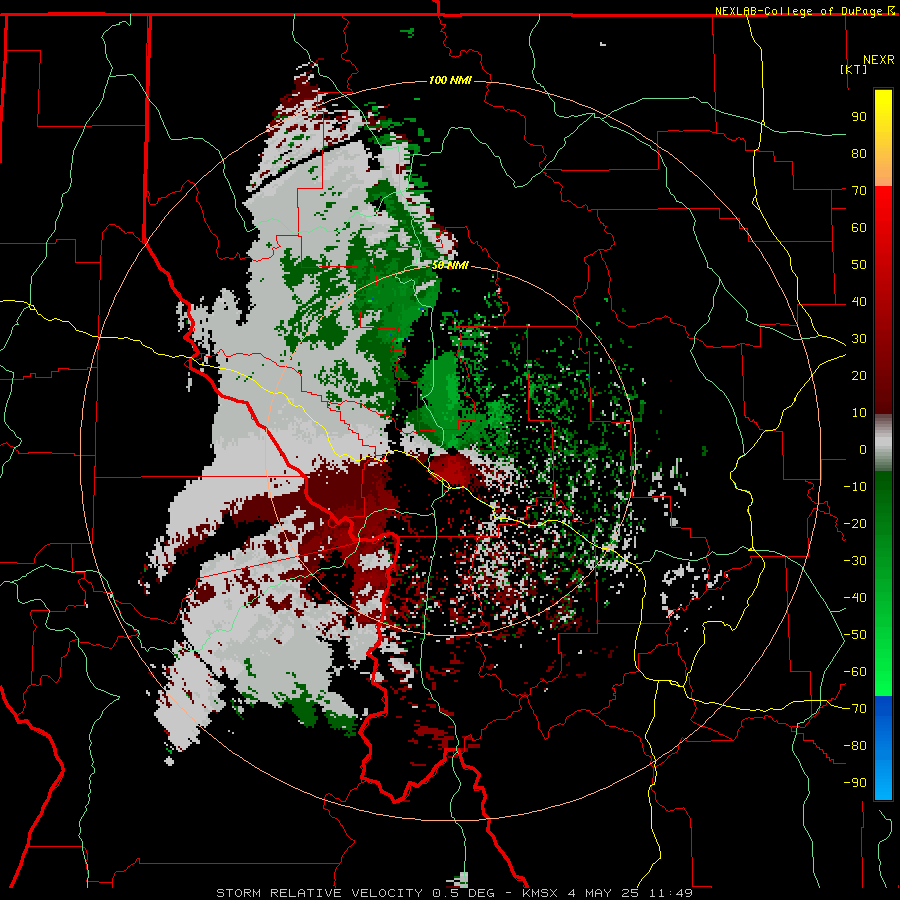The height and width of the screenshot is (900, 900).
Task: Click the 80 value on velocity scale
Action: click(x=859, y=153)
